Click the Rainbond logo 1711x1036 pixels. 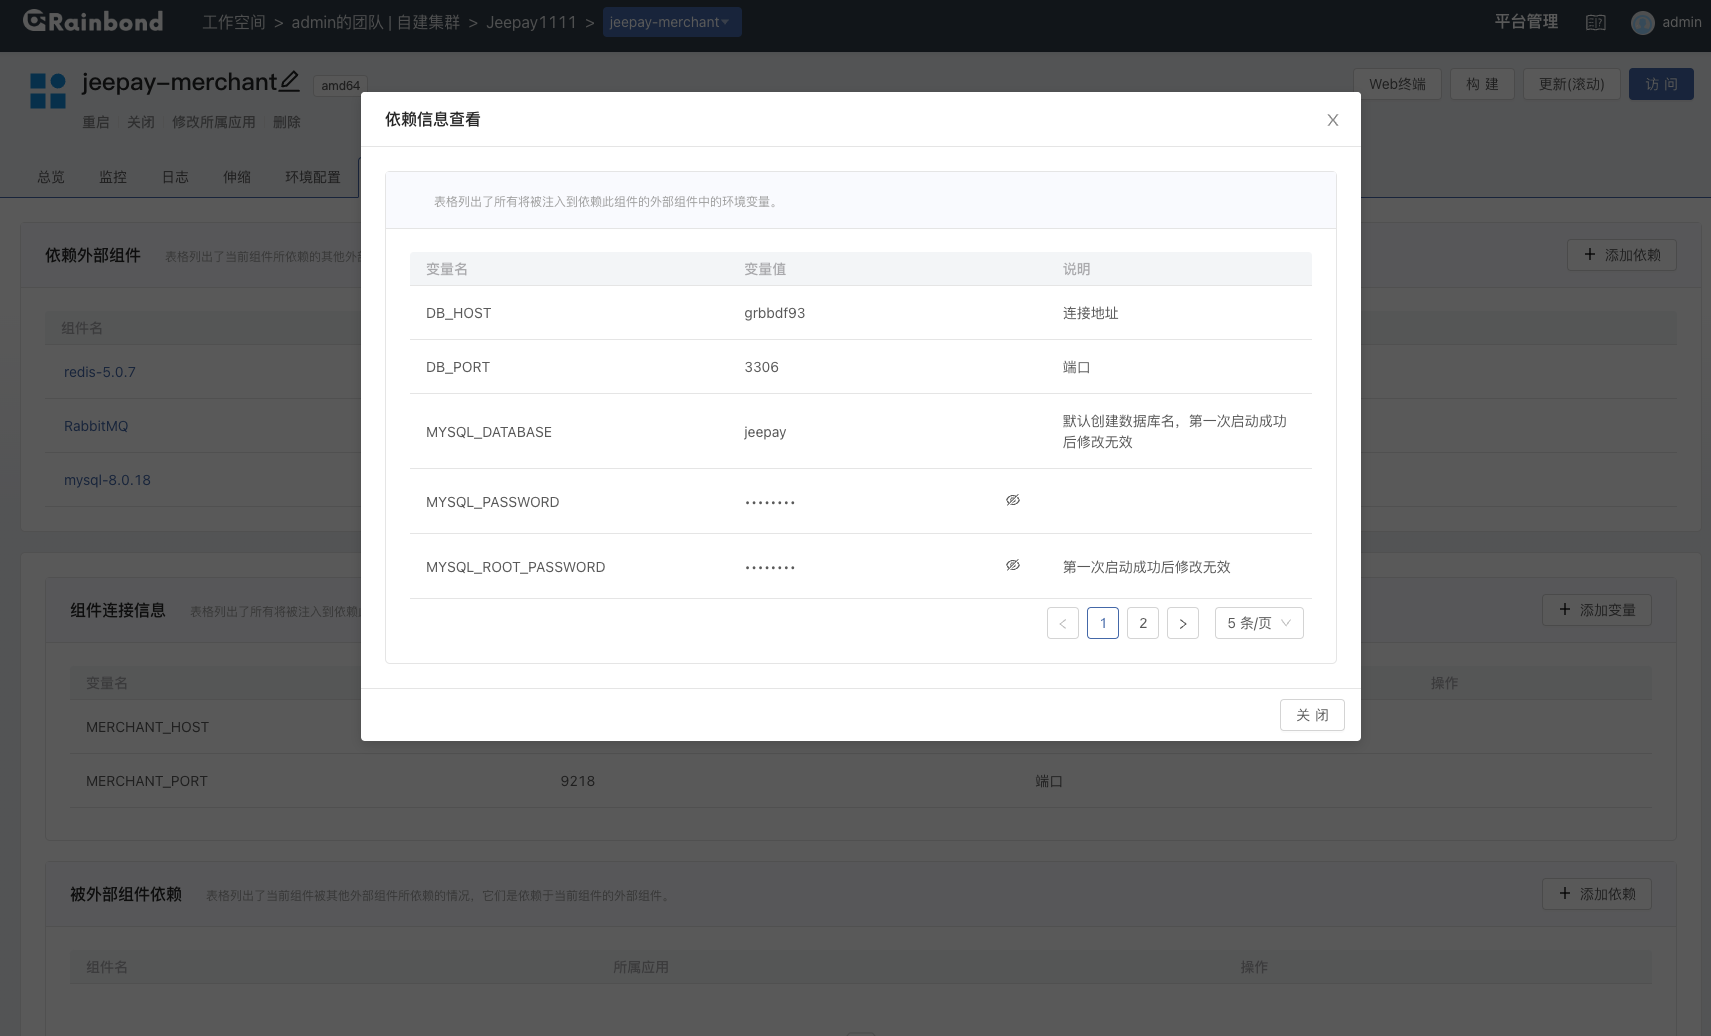point(93,21)
